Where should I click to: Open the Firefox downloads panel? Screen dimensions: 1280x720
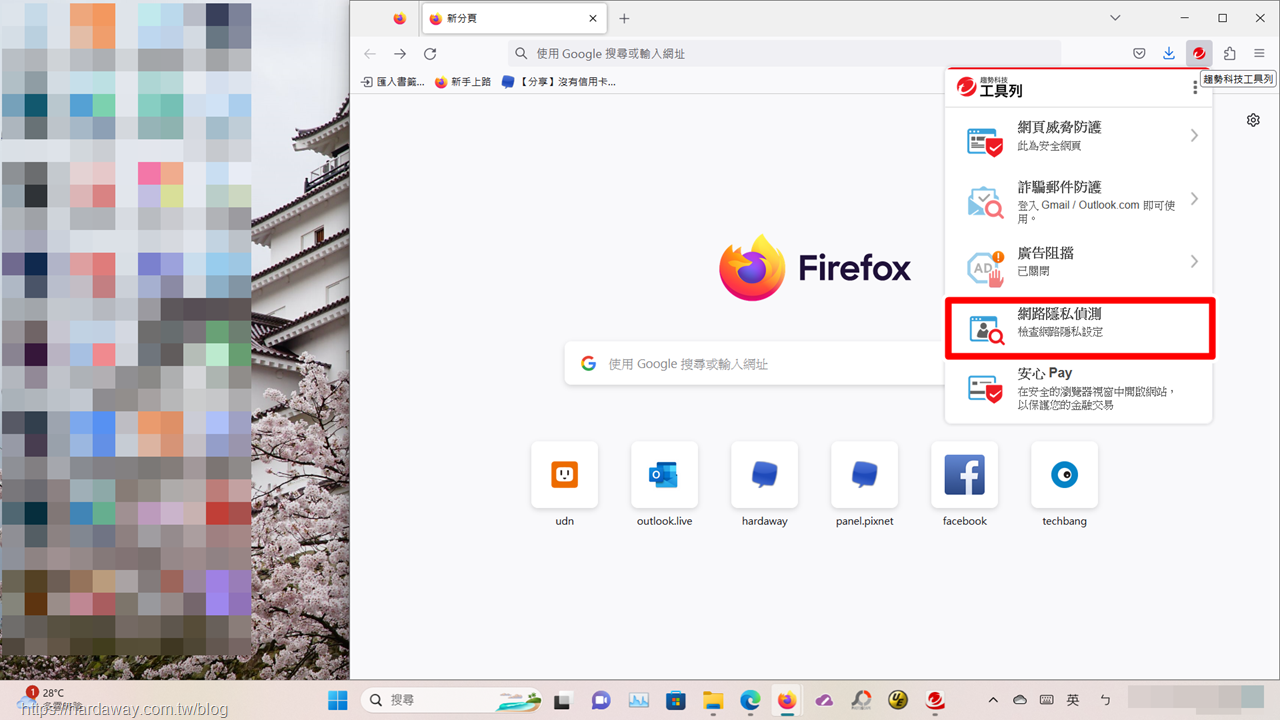point(1169,54)
